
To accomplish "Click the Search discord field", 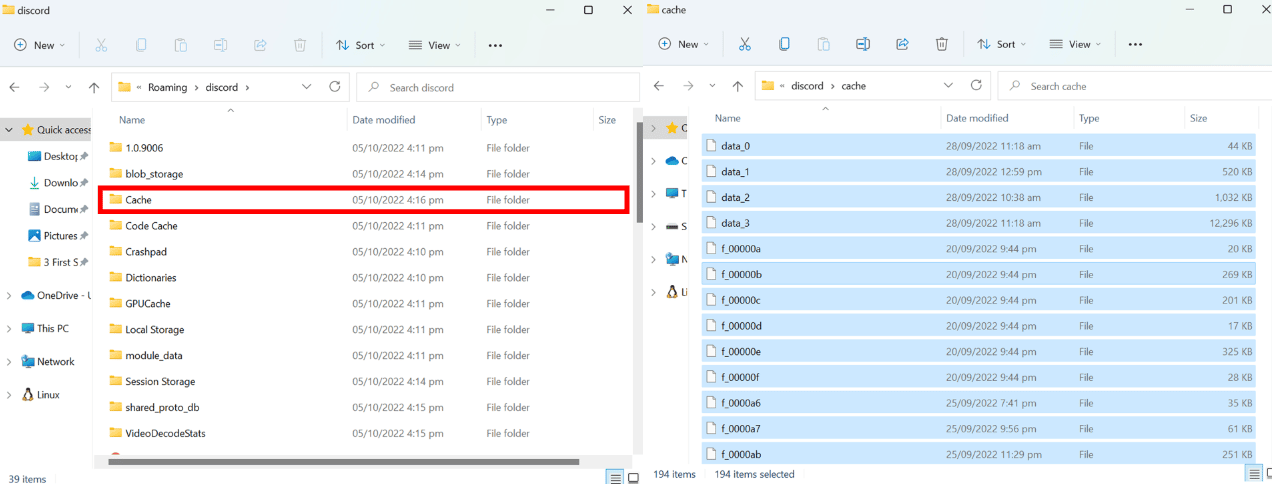I will point(498,87).
